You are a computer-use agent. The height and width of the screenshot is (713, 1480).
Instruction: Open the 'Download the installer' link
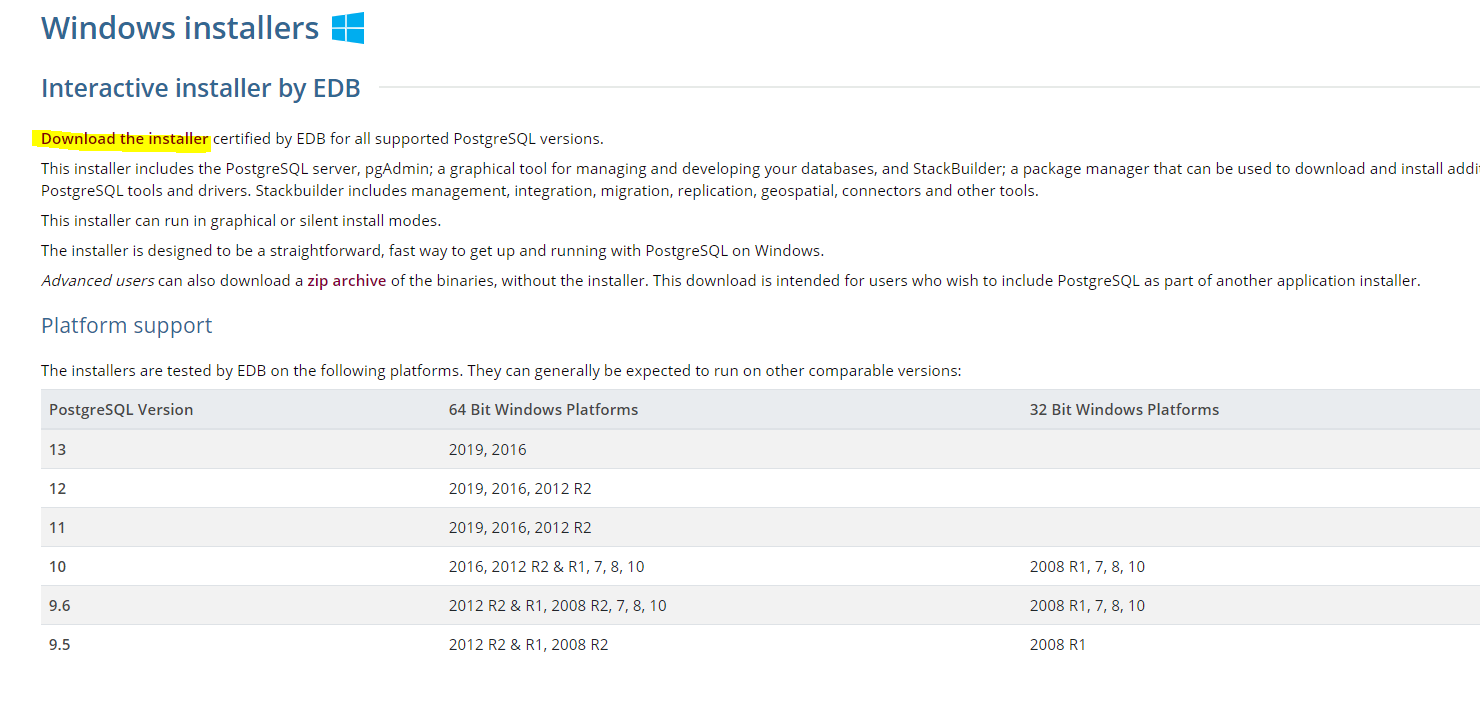pos(125,138)
